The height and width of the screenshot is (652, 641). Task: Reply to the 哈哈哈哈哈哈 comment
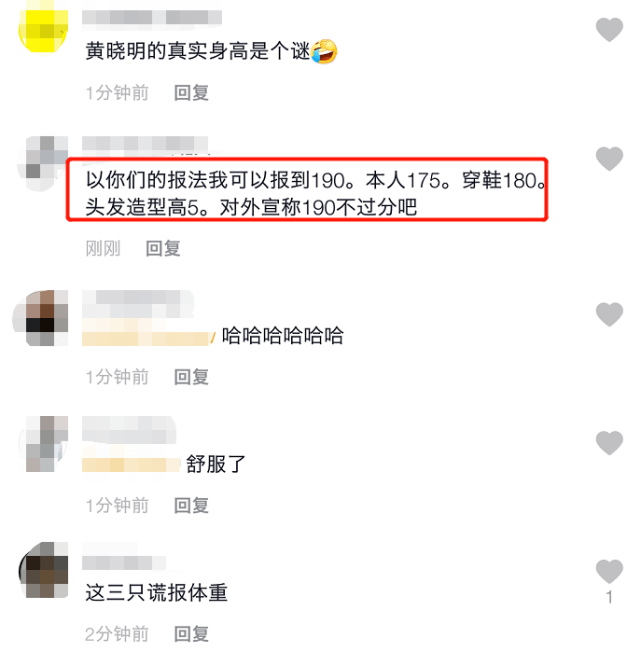[191, 377]
